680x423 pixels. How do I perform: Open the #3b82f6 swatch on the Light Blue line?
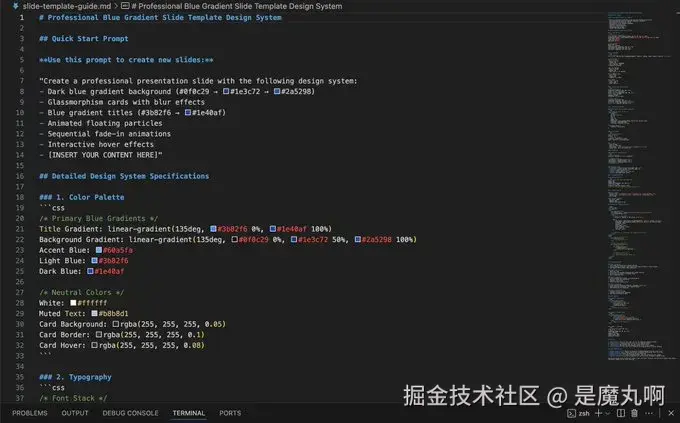pyautogui.click(x=95, y=261)
